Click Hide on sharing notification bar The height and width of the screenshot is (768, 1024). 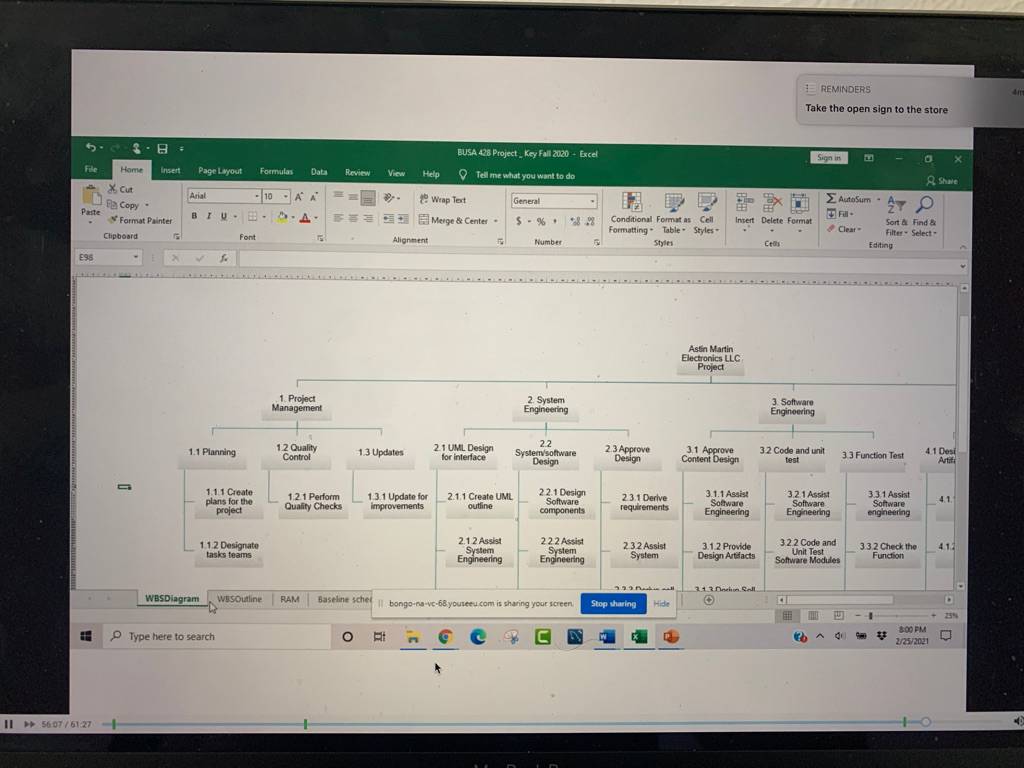coord(662,604)
